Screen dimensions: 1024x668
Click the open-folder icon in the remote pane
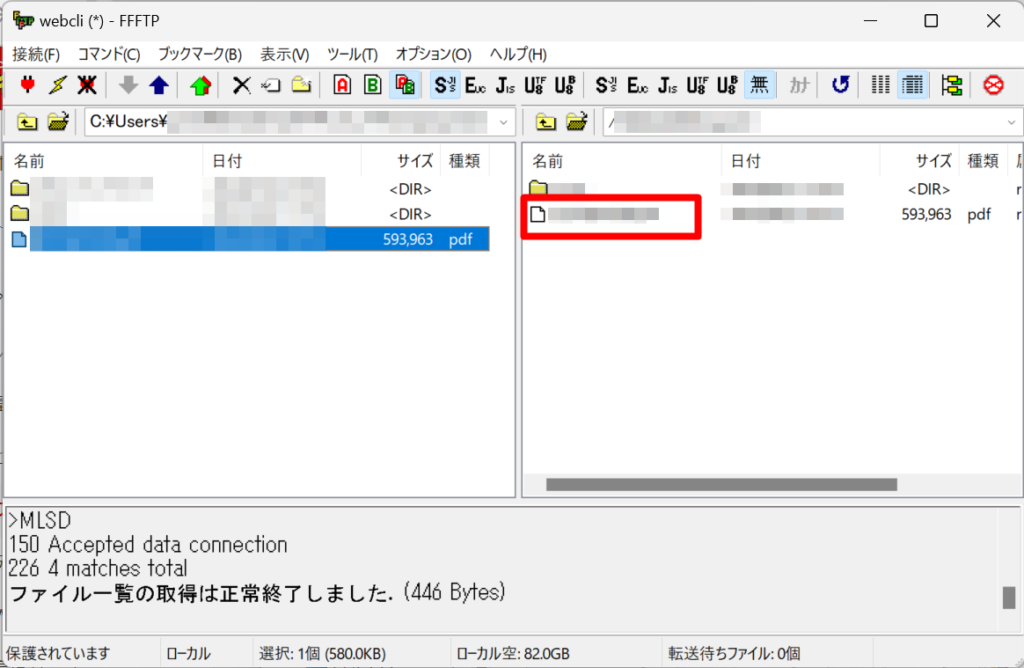(577, 121)
